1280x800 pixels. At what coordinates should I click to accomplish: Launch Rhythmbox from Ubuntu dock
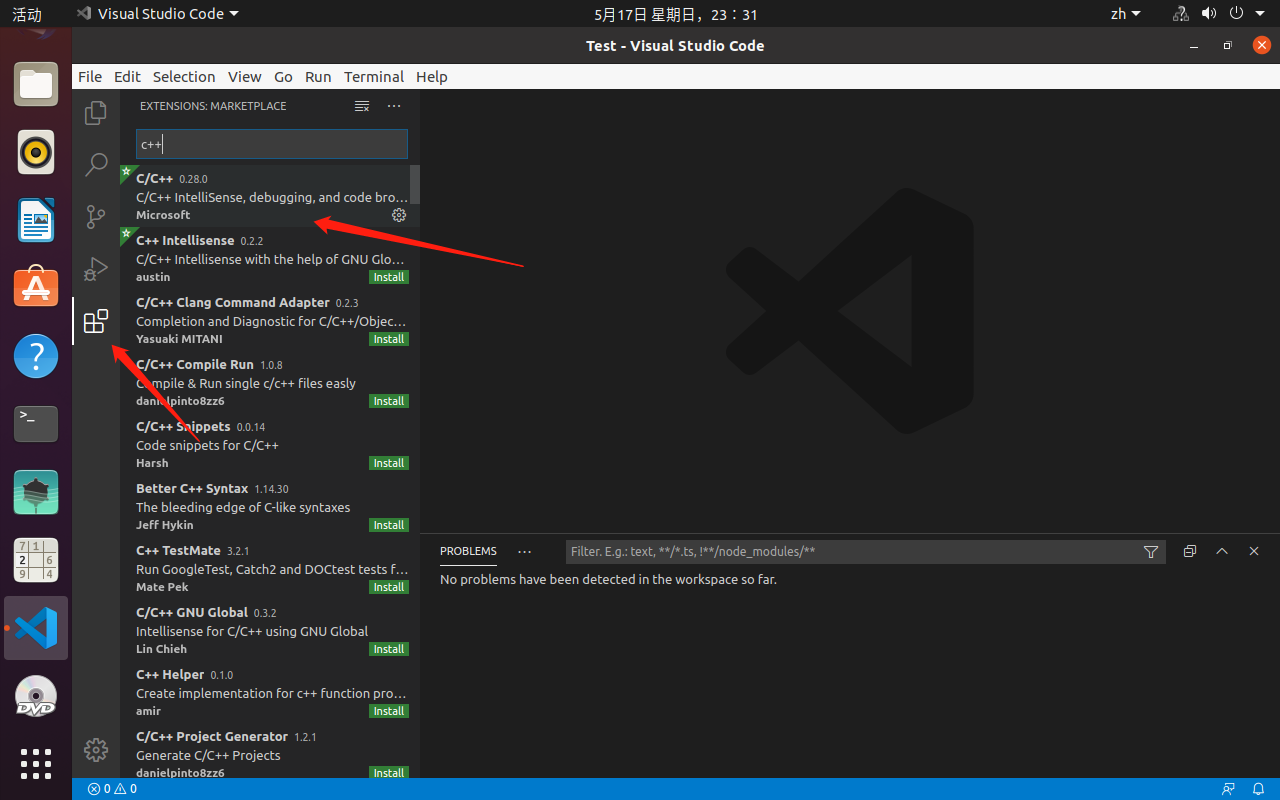click(x=36, y=152)
